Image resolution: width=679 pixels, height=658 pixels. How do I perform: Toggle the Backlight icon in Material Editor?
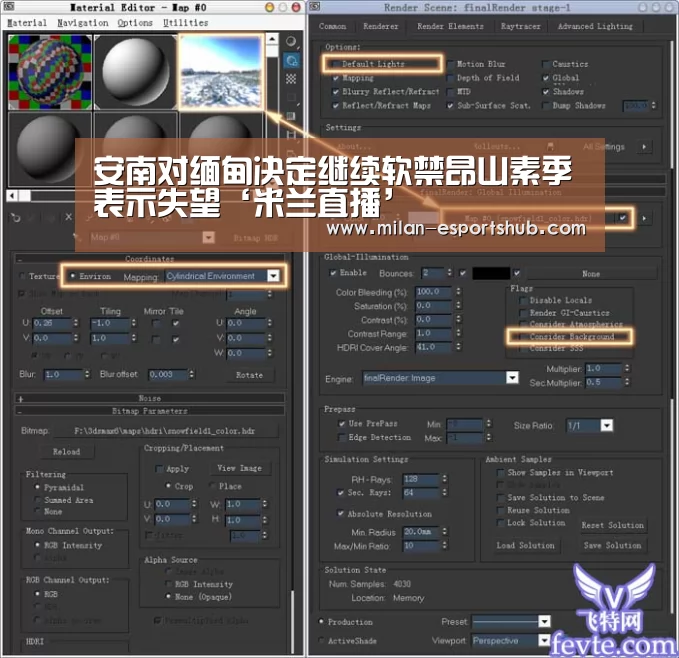291,61
